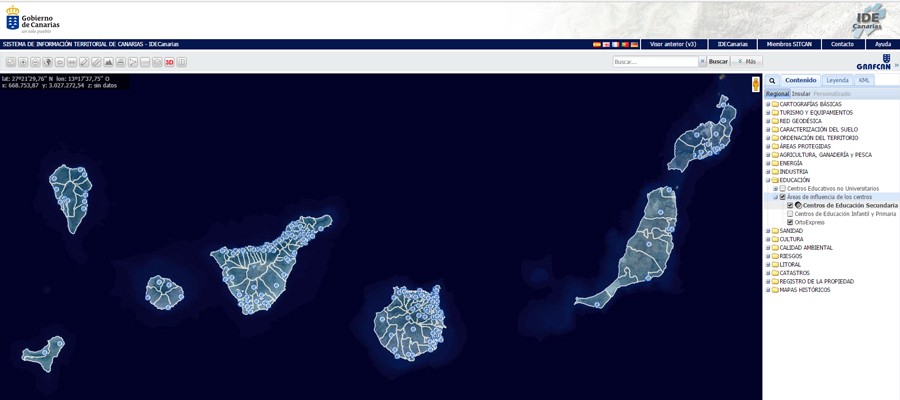Uncheck the OrtoExpress layer checkbox

790,222
